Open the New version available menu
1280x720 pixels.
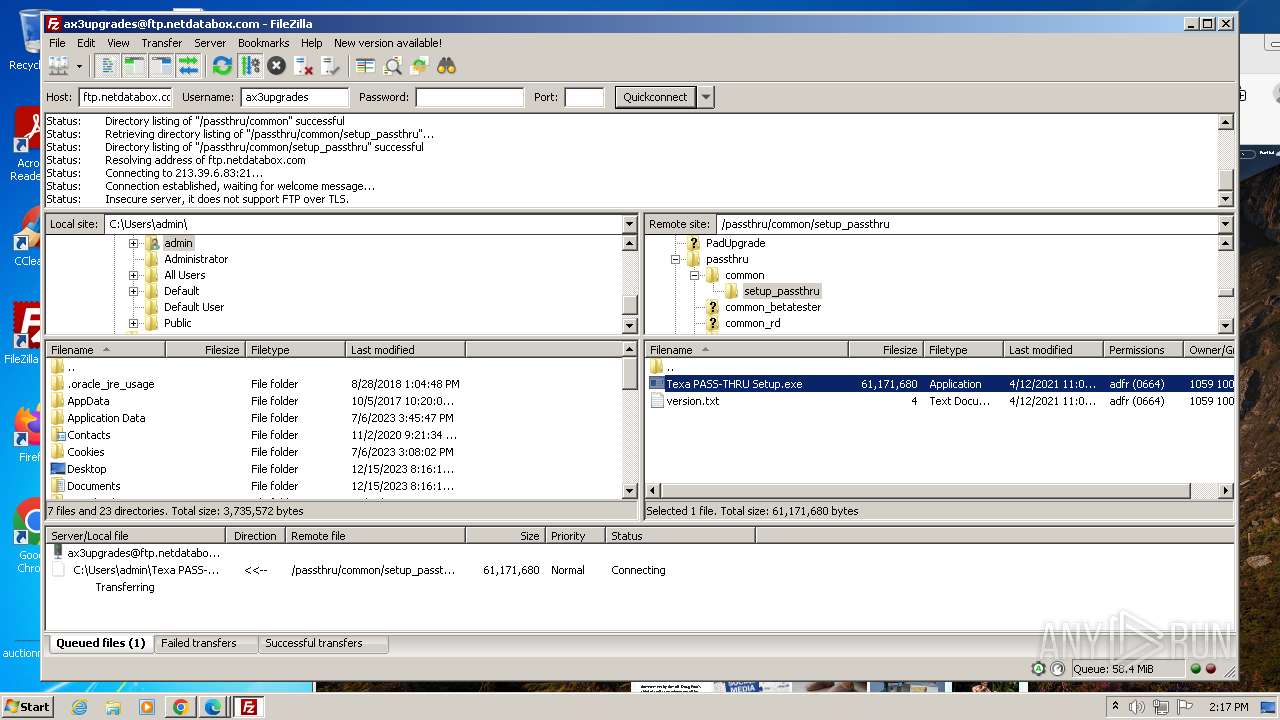click(x=388, y=43)
